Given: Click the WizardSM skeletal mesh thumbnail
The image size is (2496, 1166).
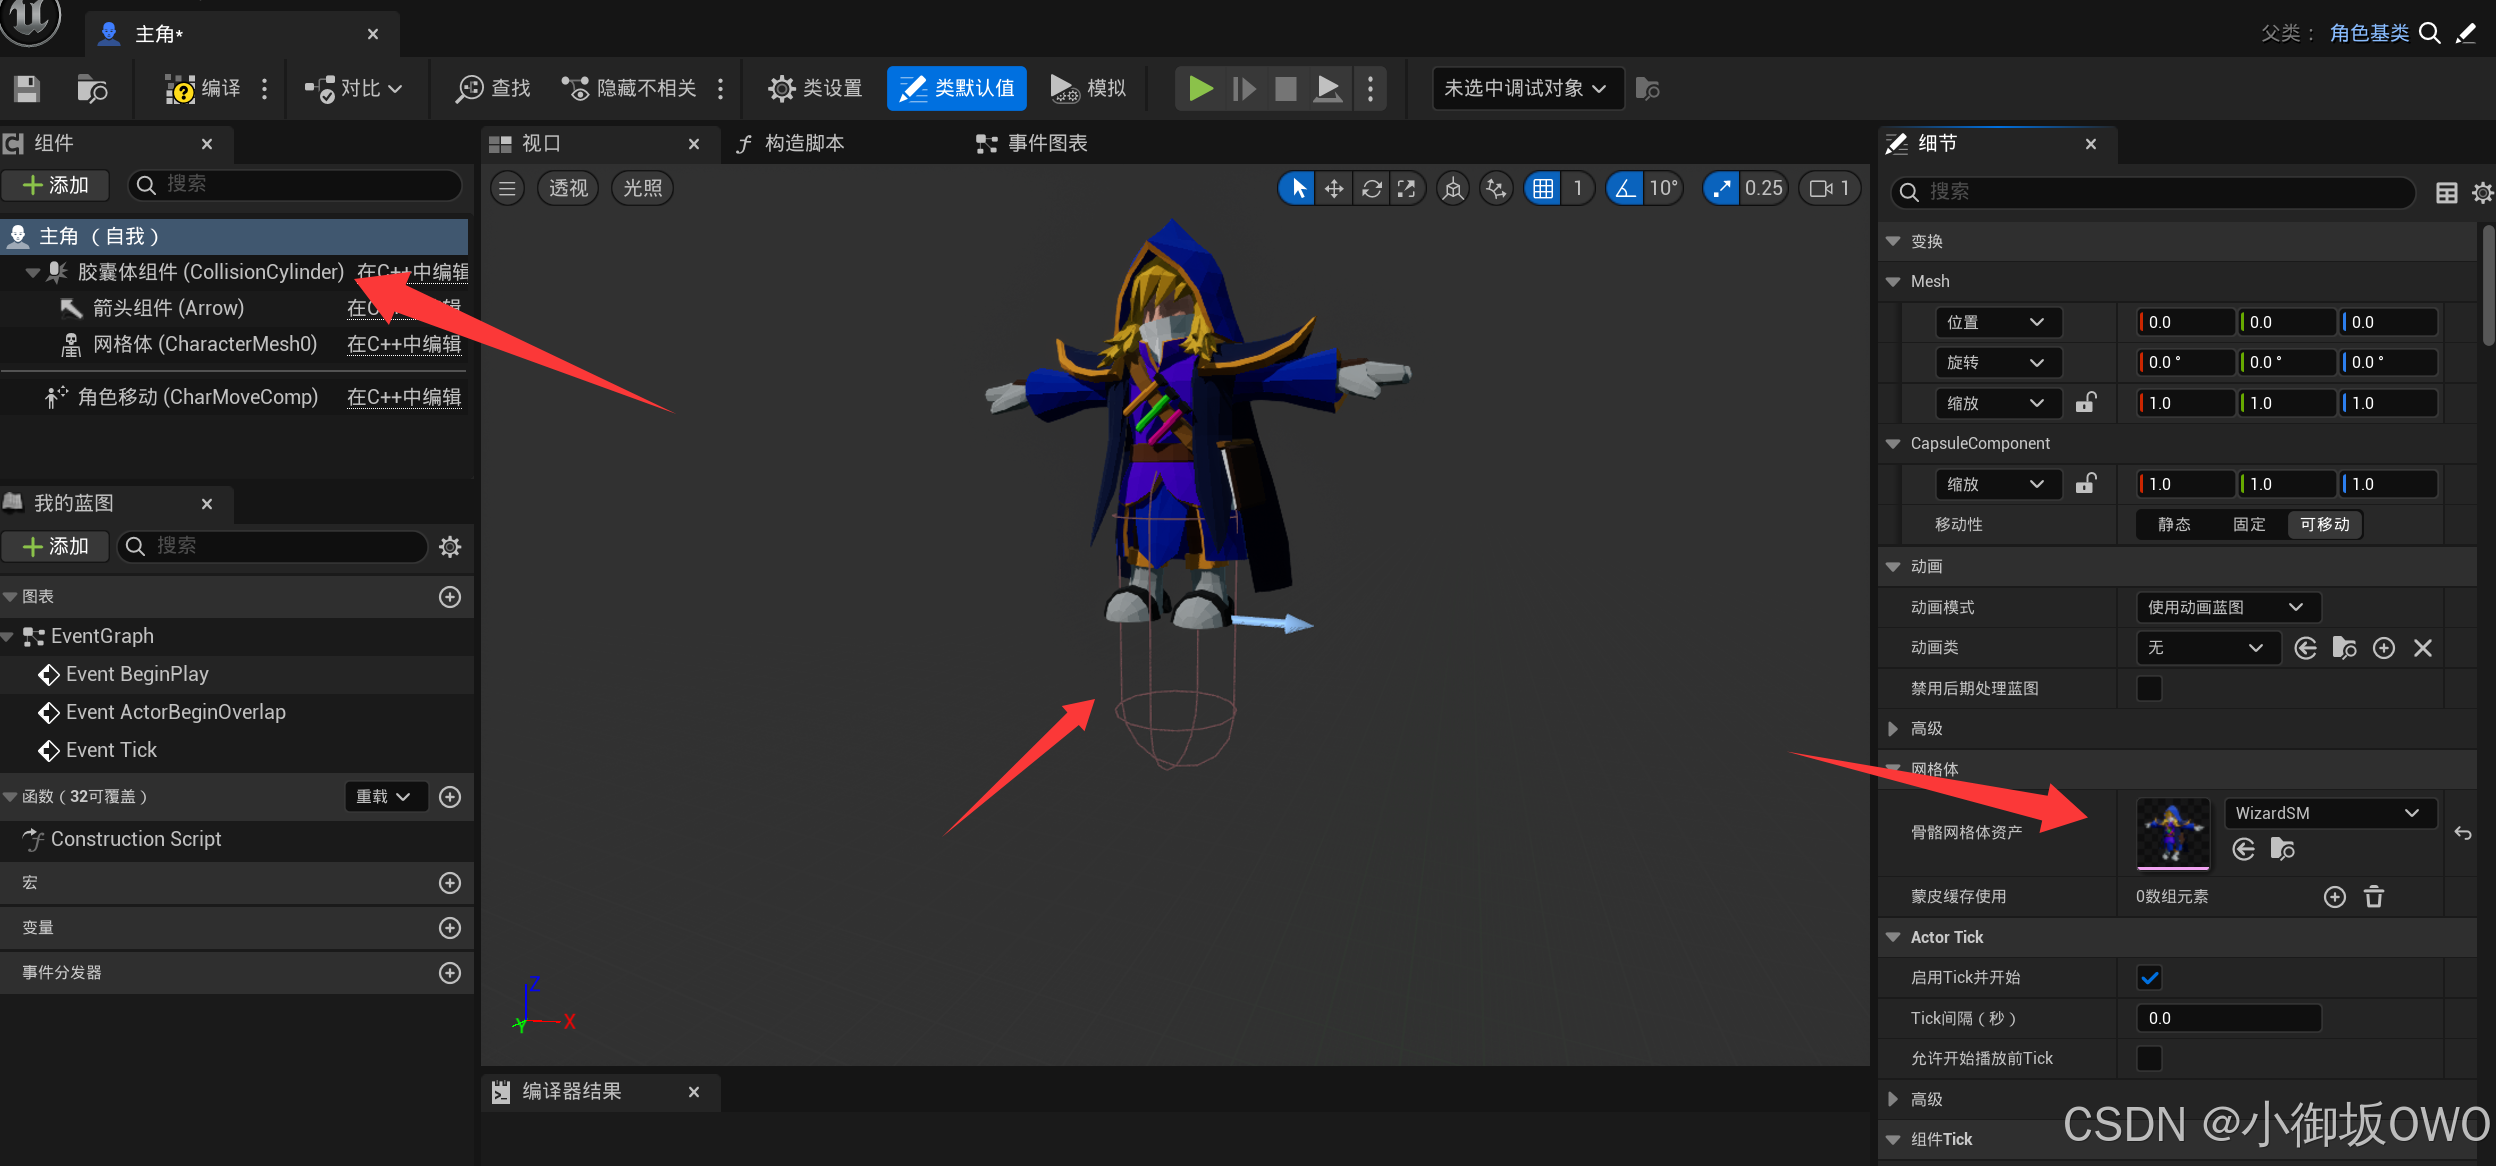Looking at the screenshot, I should click(x=2172, y=832).
